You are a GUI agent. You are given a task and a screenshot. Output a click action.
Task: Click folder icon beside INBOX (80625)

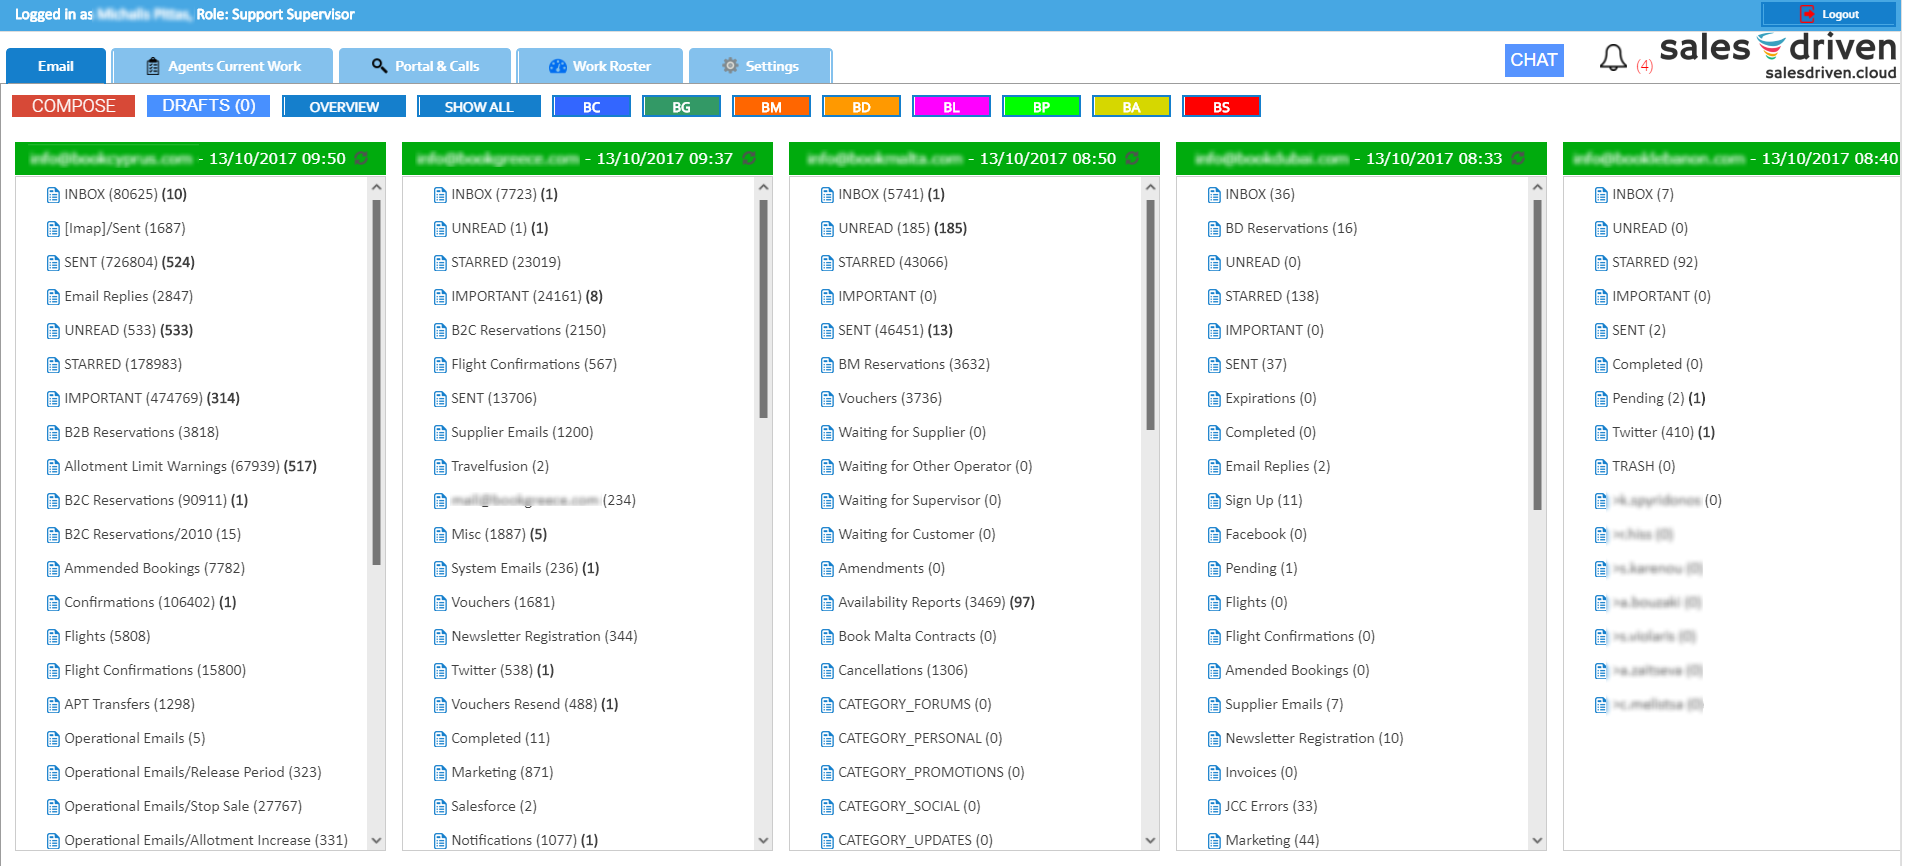click(53, 195)
